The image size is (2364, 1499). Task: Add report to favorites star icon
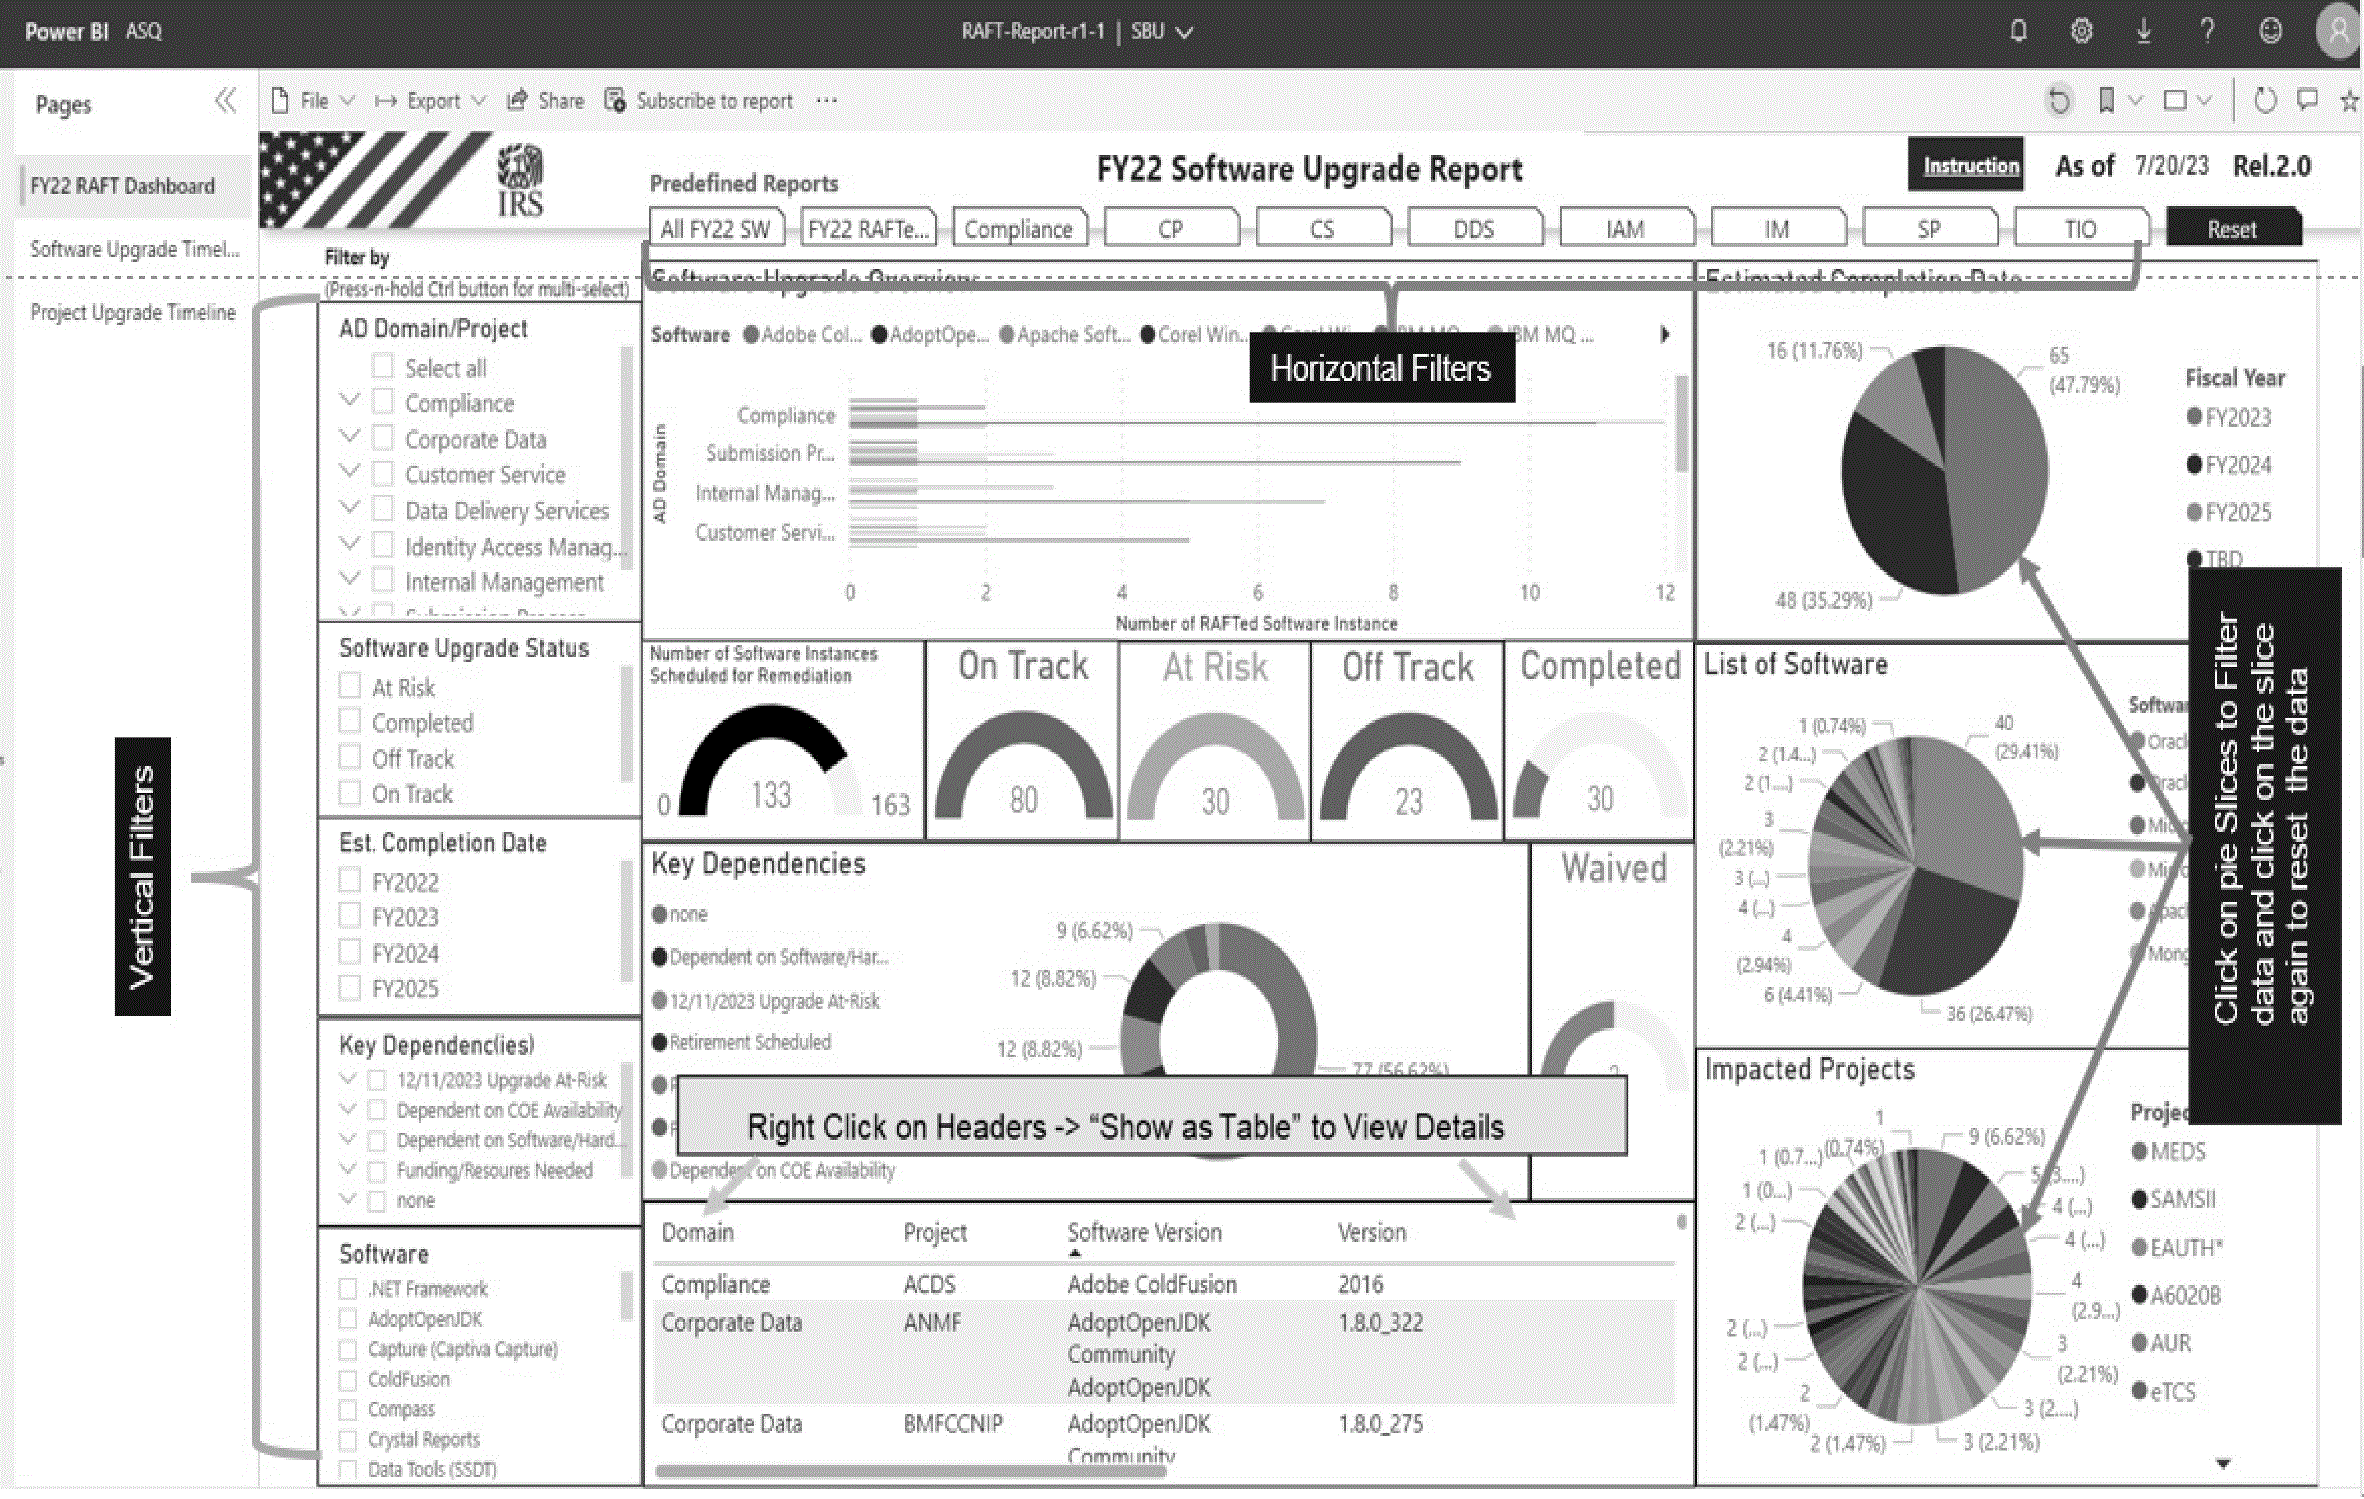pos(2349,101)
